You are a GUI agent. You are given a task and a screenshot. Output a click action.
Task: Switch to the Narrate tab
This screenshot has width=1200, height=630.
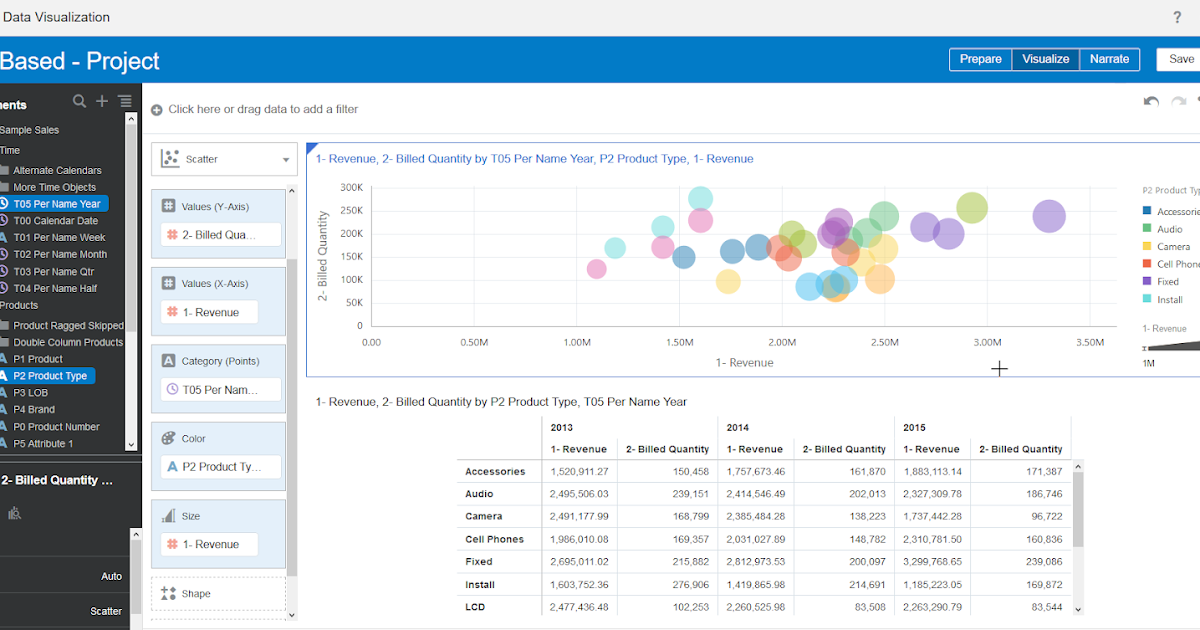pos(1109,59)
